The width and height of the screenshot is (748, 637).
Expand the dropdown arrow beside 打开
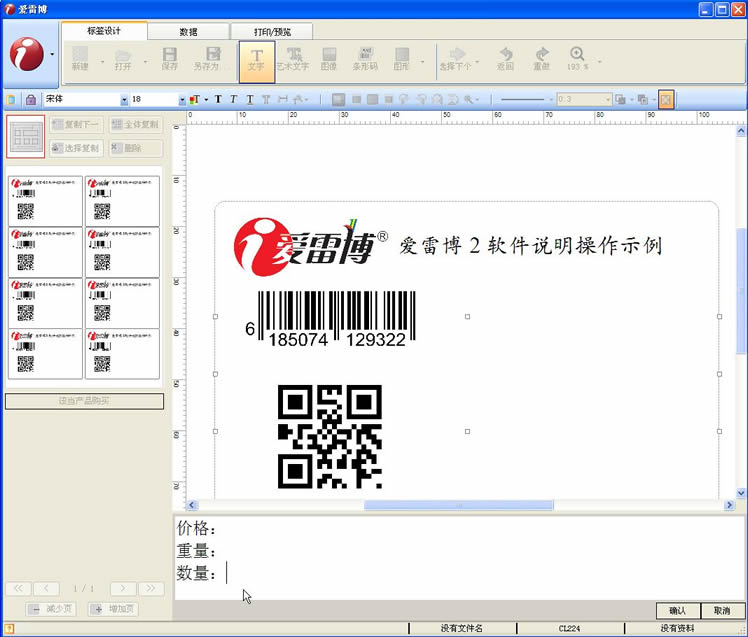pyautogui.click(x=145, y=62)
